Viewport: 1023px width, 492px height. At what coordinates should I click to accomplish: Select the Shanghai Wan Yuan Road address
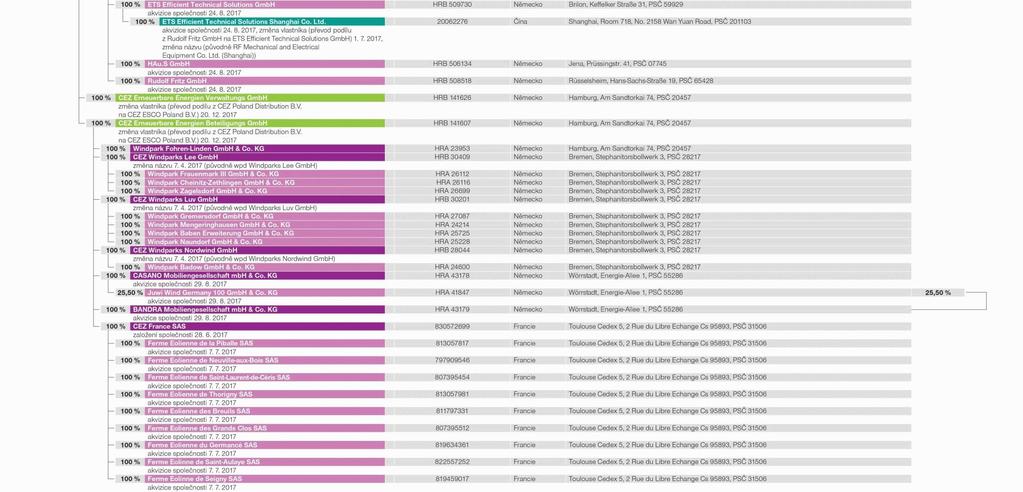660,22
